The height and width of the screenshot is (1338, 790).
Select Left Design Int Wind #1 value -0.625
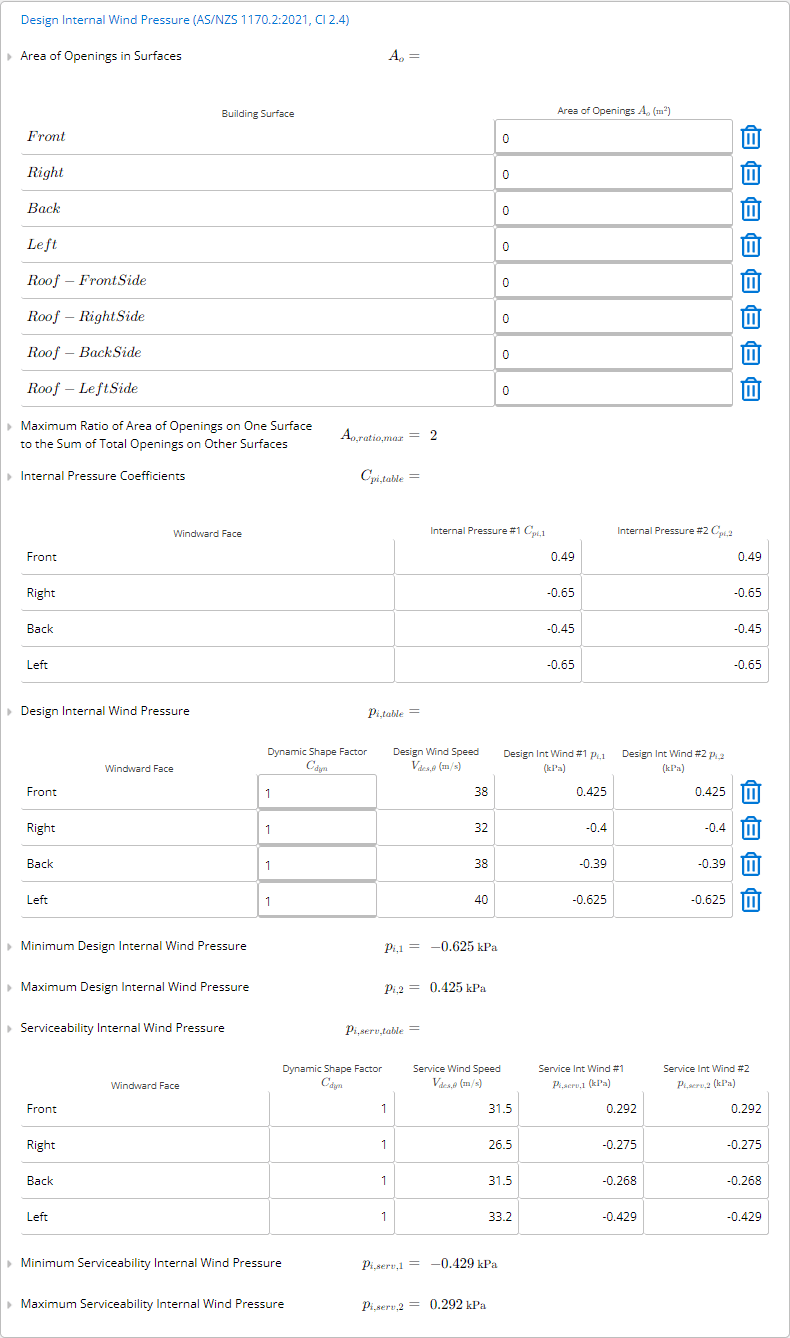[x=554, y=900]
